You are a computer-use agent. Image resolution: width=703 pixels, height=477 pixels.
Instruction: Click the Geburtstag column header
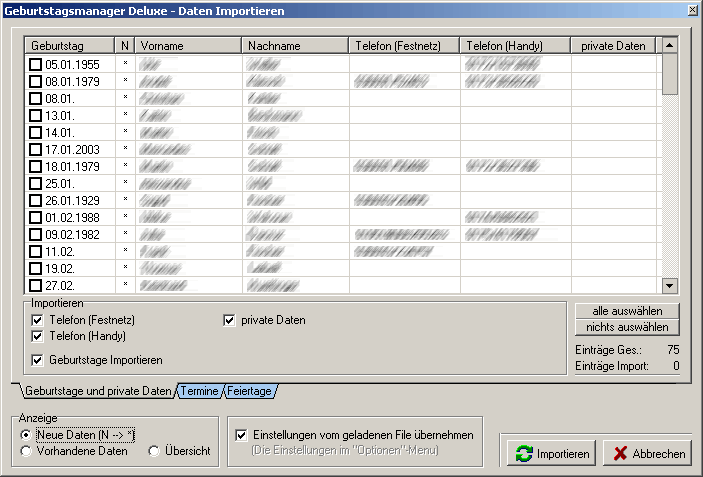click(68, 46)
